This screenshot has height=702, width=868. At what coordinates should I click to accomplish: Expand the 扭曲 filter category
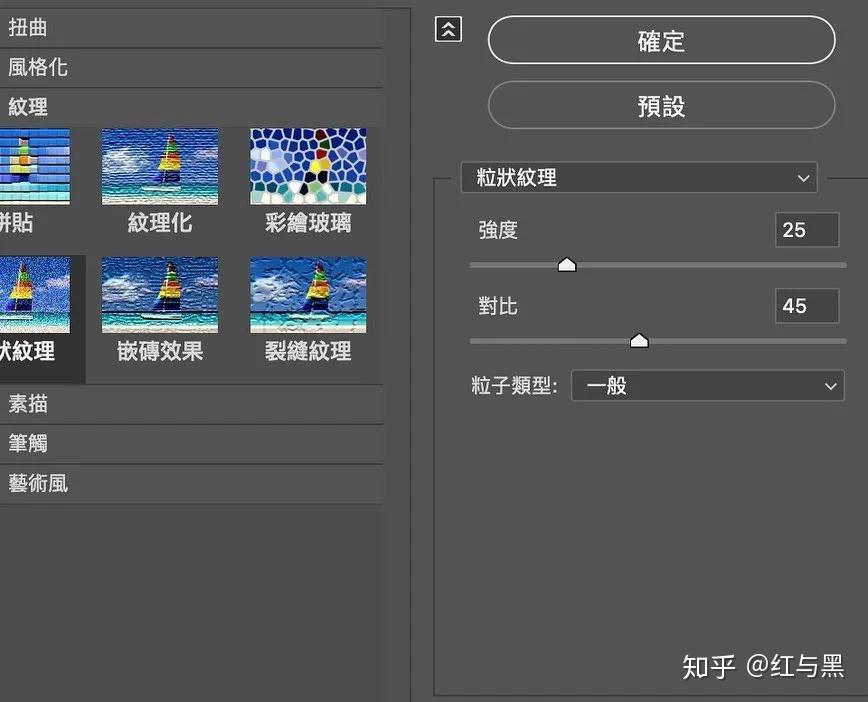[x=191, y=28]
